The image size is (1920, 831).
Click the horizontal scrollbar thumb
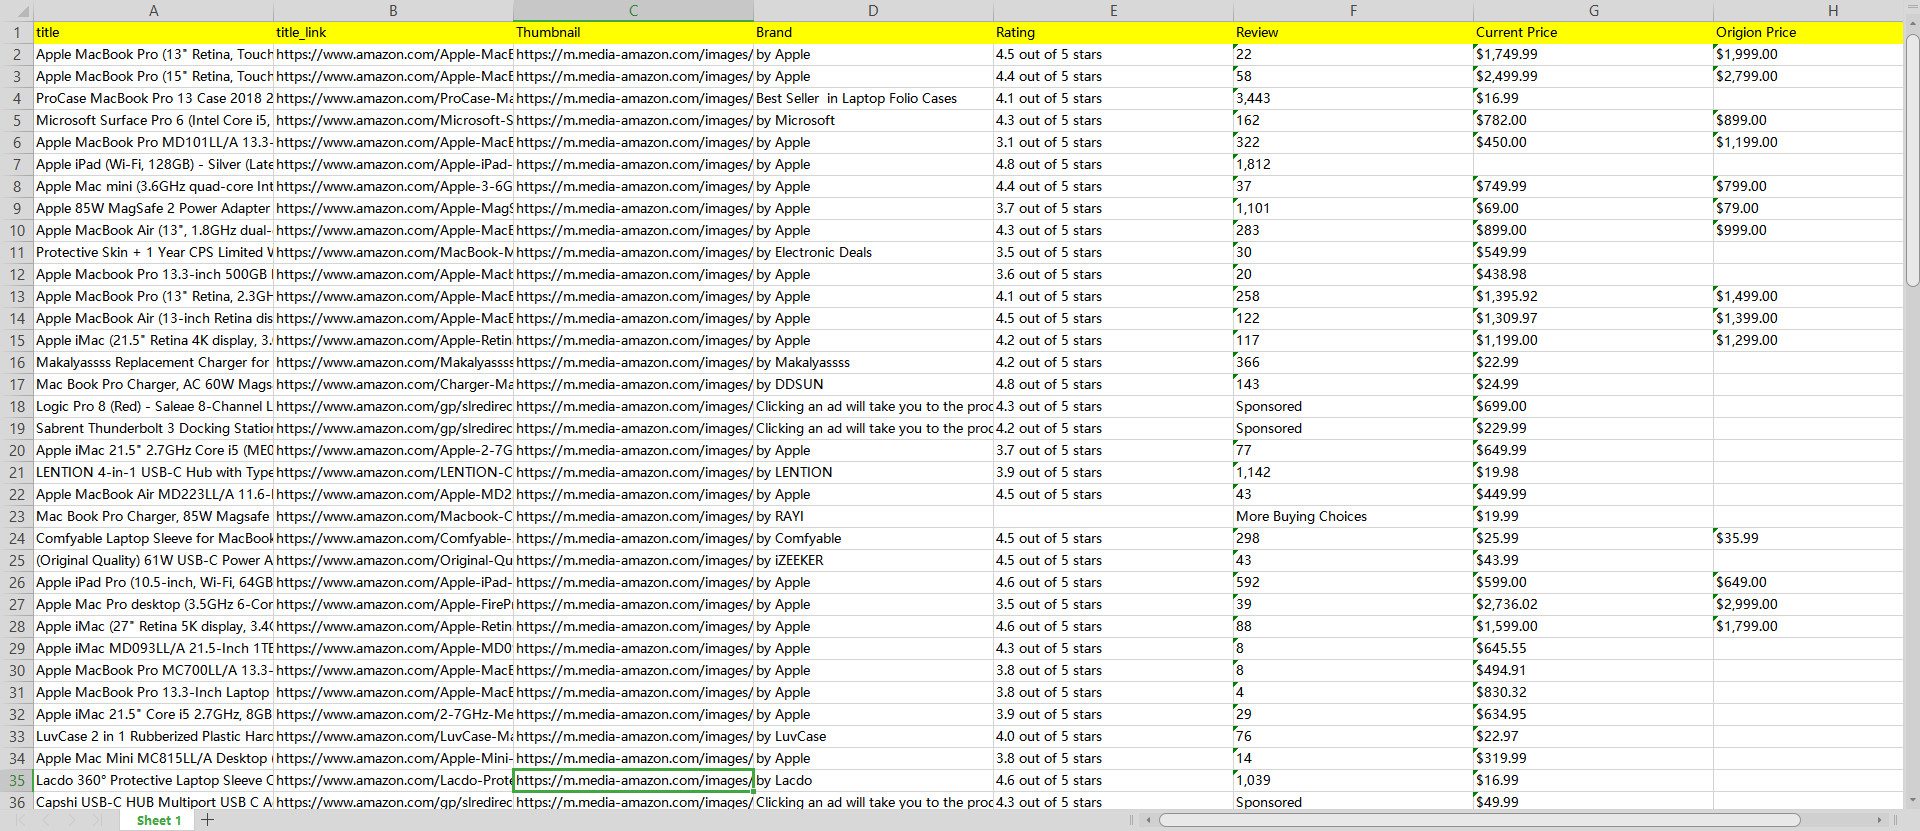(x=1480, y=820)
